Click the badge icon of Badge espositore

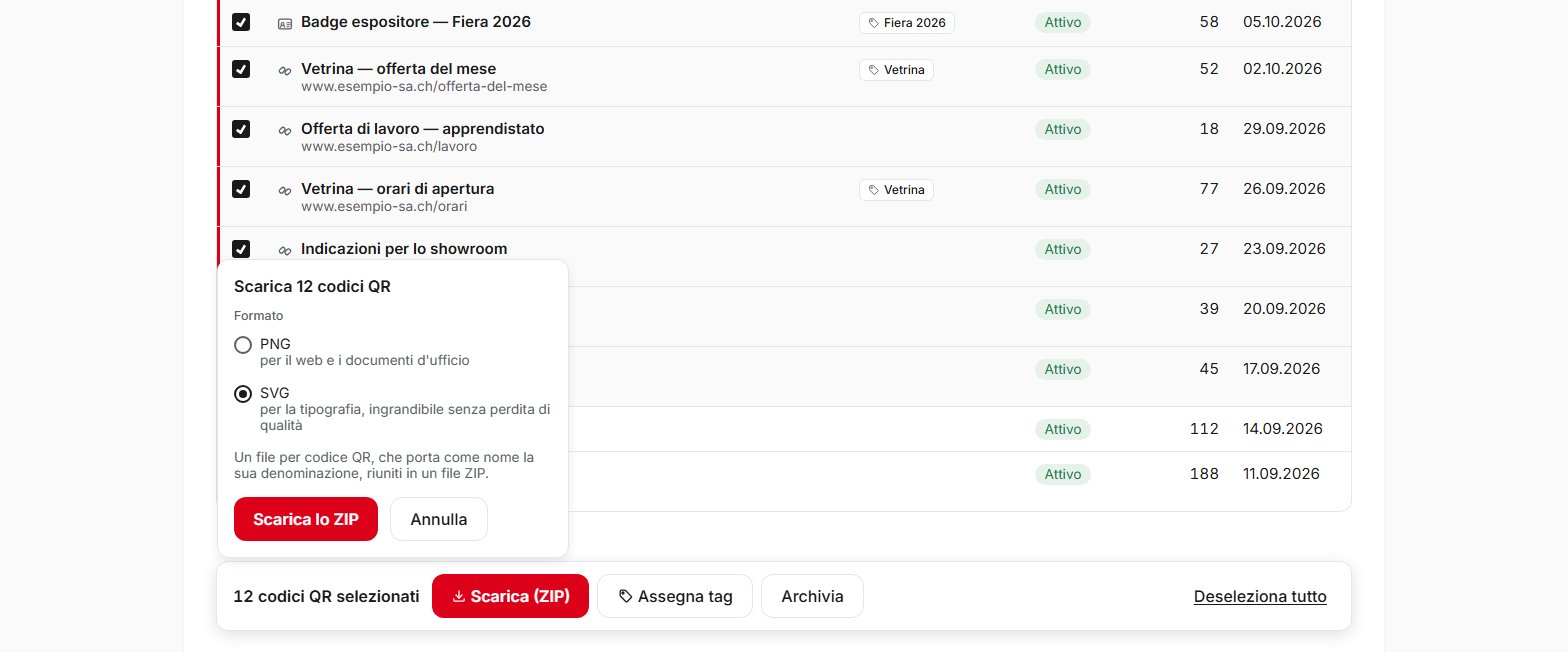coord(285,23)
